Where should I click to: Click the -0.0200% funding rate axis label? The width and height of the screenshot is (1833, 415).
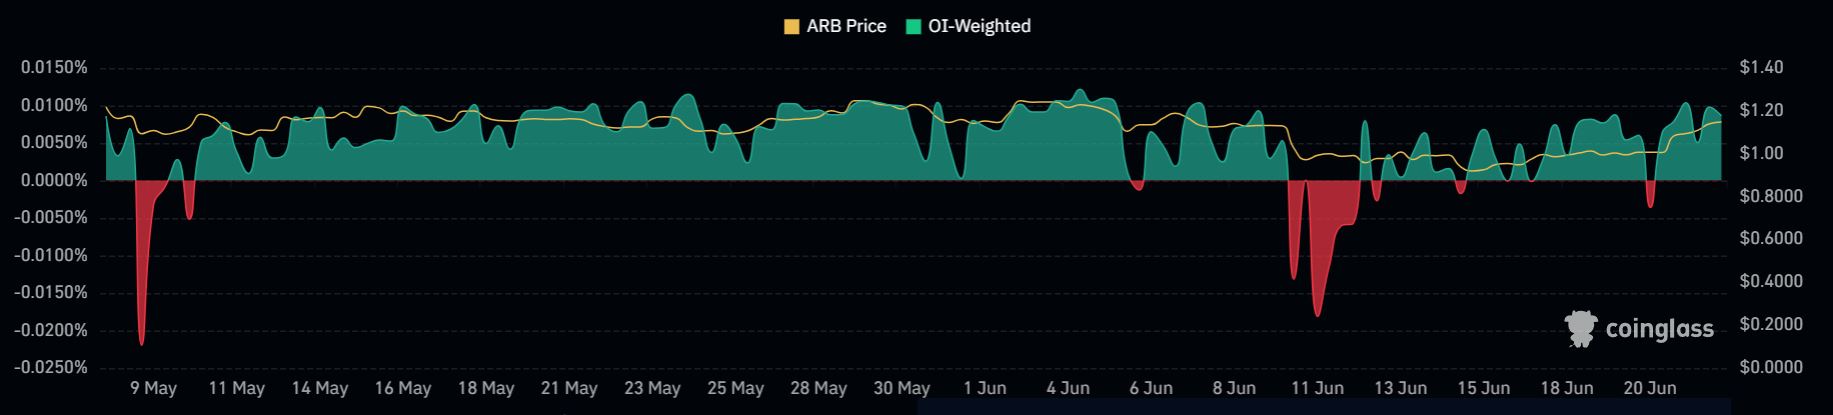pyautogui.click(x=52, y=330)
